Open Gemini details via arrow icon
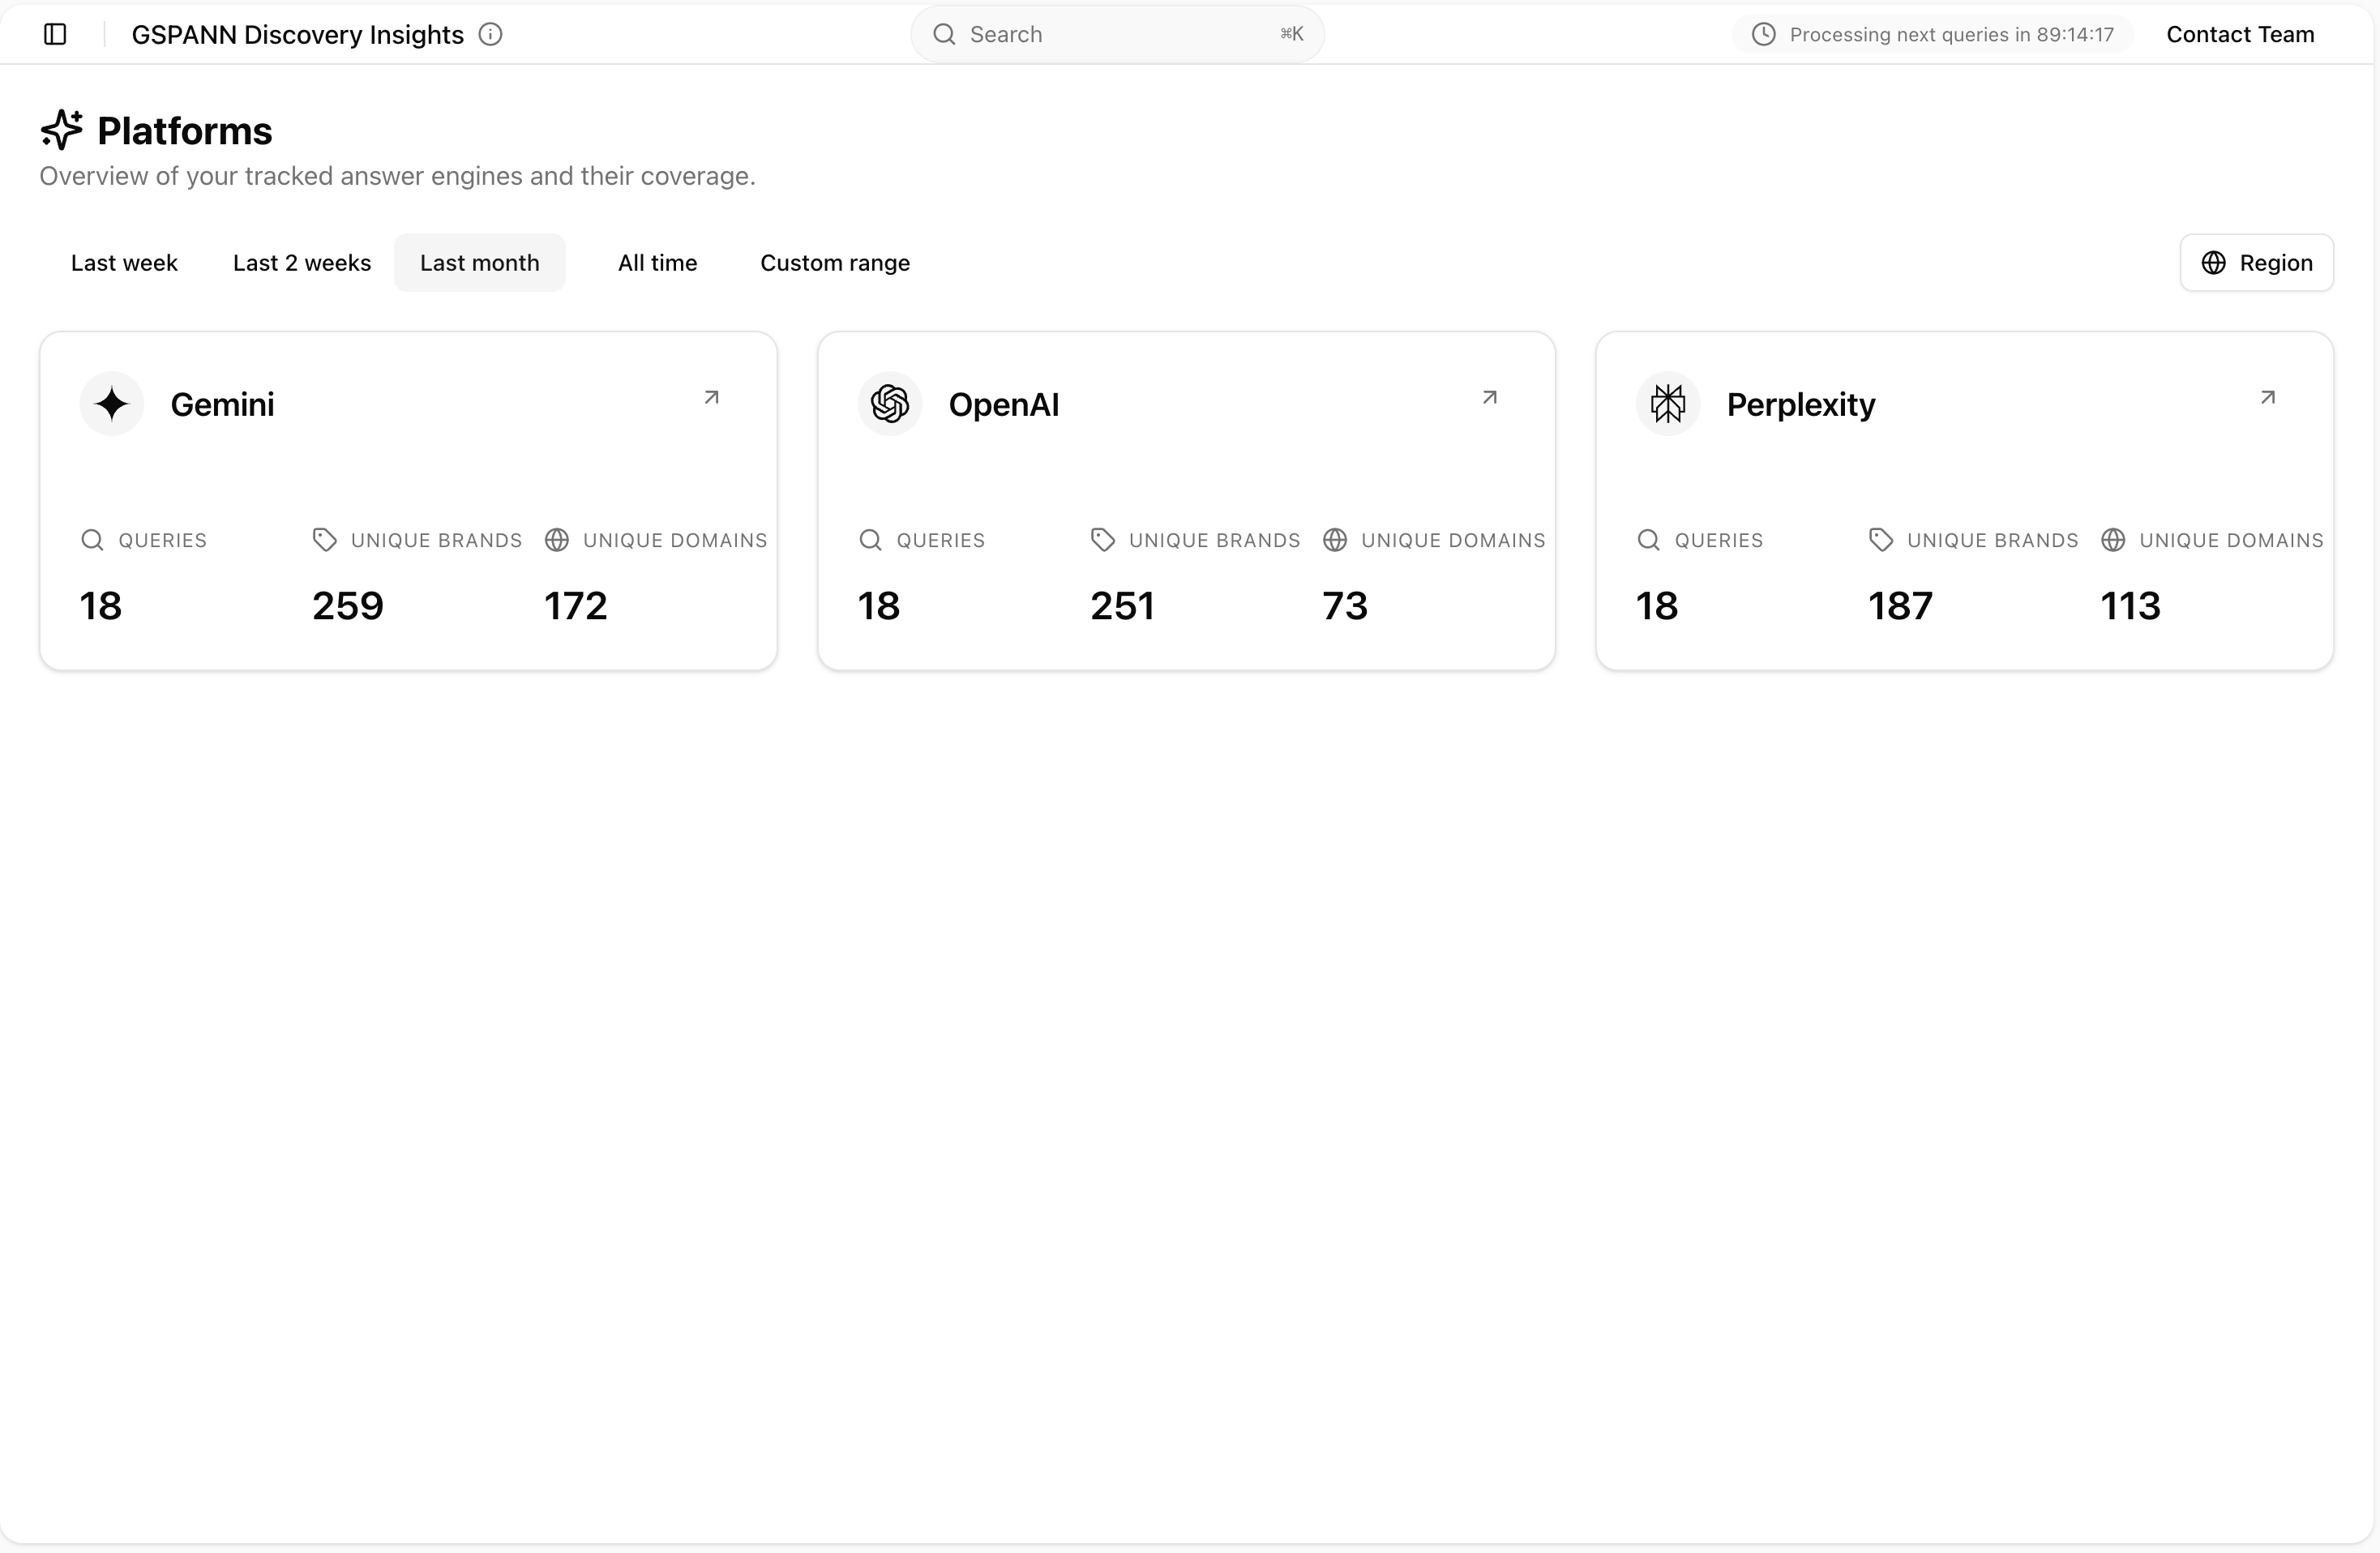 pos(711,397)
